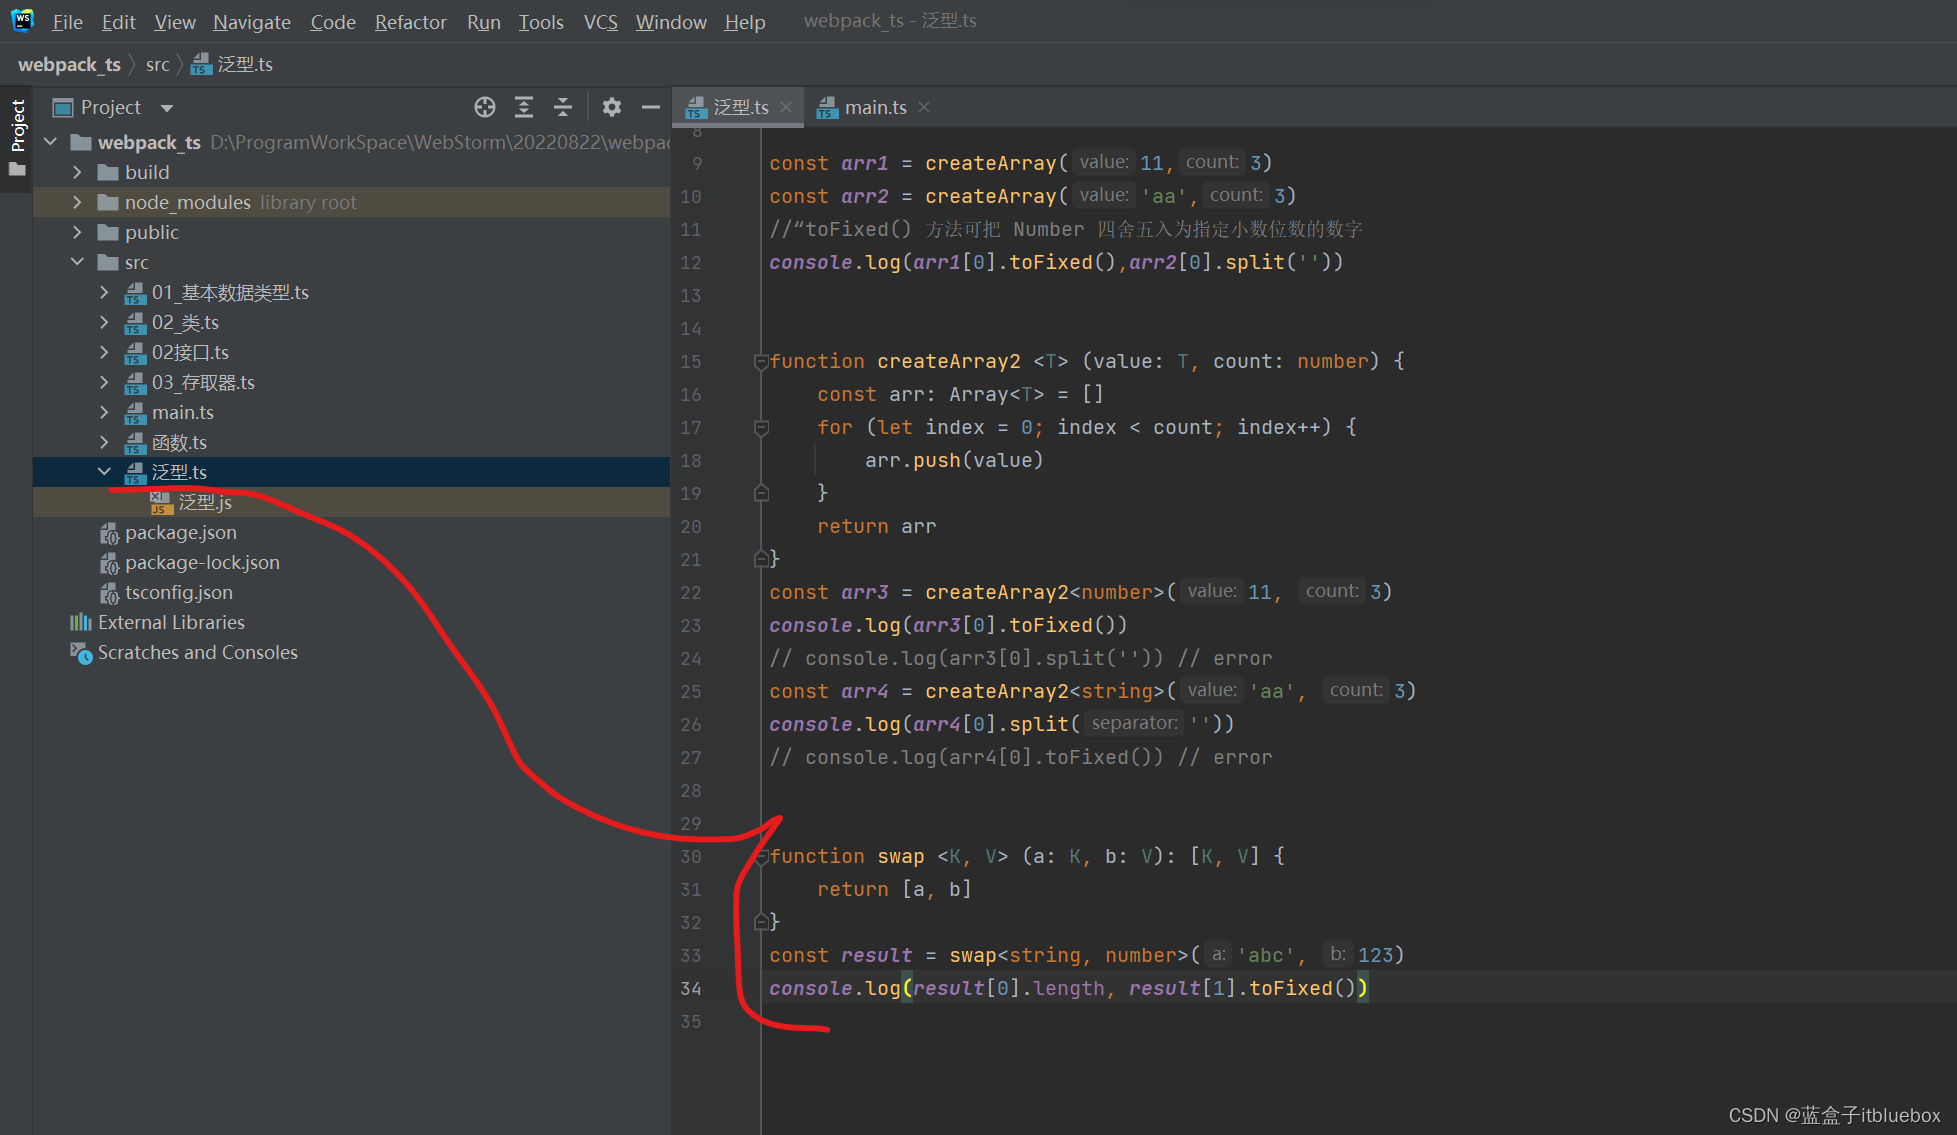The image size is (1957, 1135).
Task: Click the locate current file target icon
Action: (x=485, y=107)
